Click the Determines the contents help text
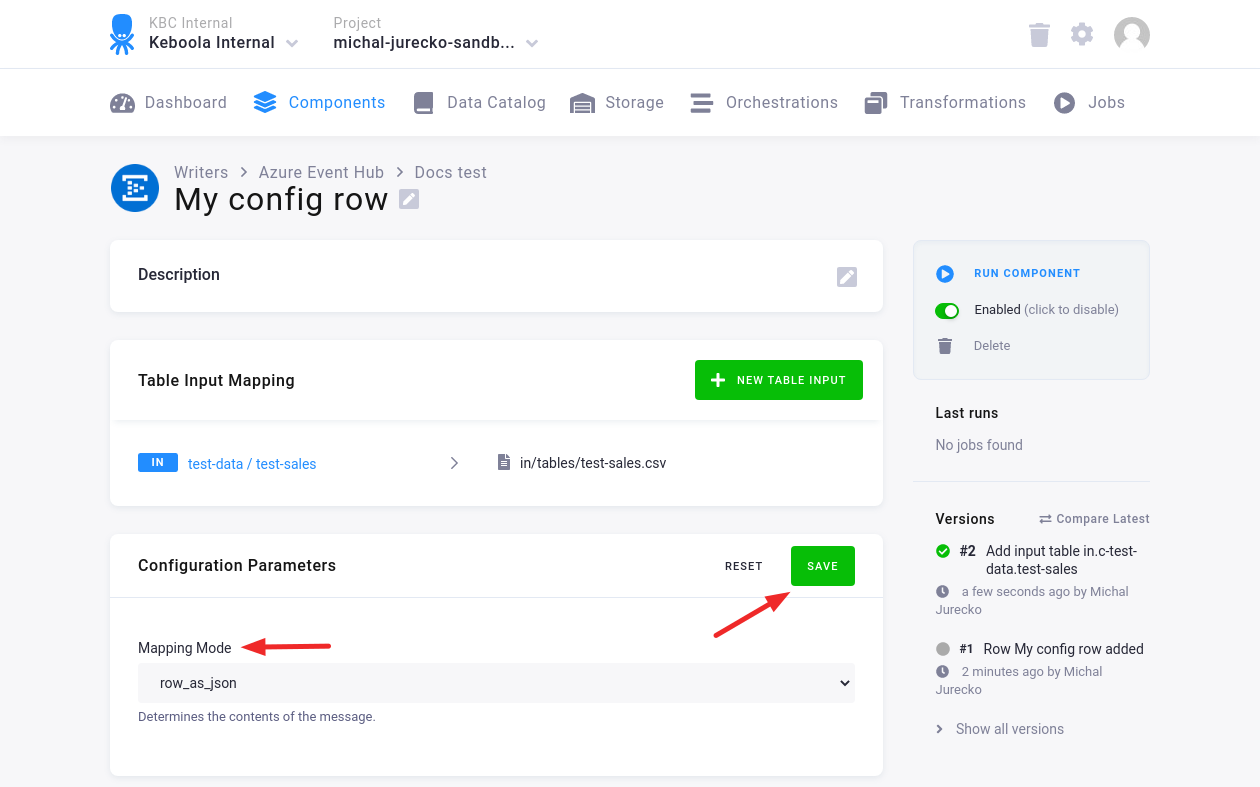Viewport: 1260px width, 787px height. (x=257, y=717)
